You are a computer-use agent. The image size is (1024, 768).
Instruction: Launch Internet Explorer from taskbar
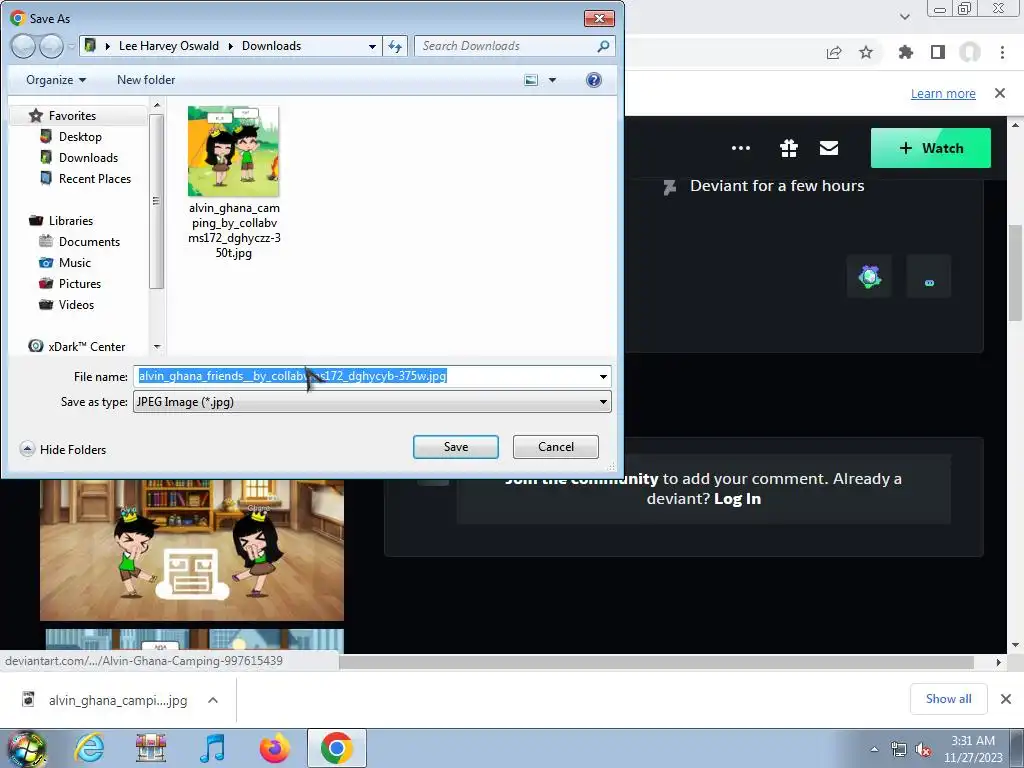tap(89, 748)
